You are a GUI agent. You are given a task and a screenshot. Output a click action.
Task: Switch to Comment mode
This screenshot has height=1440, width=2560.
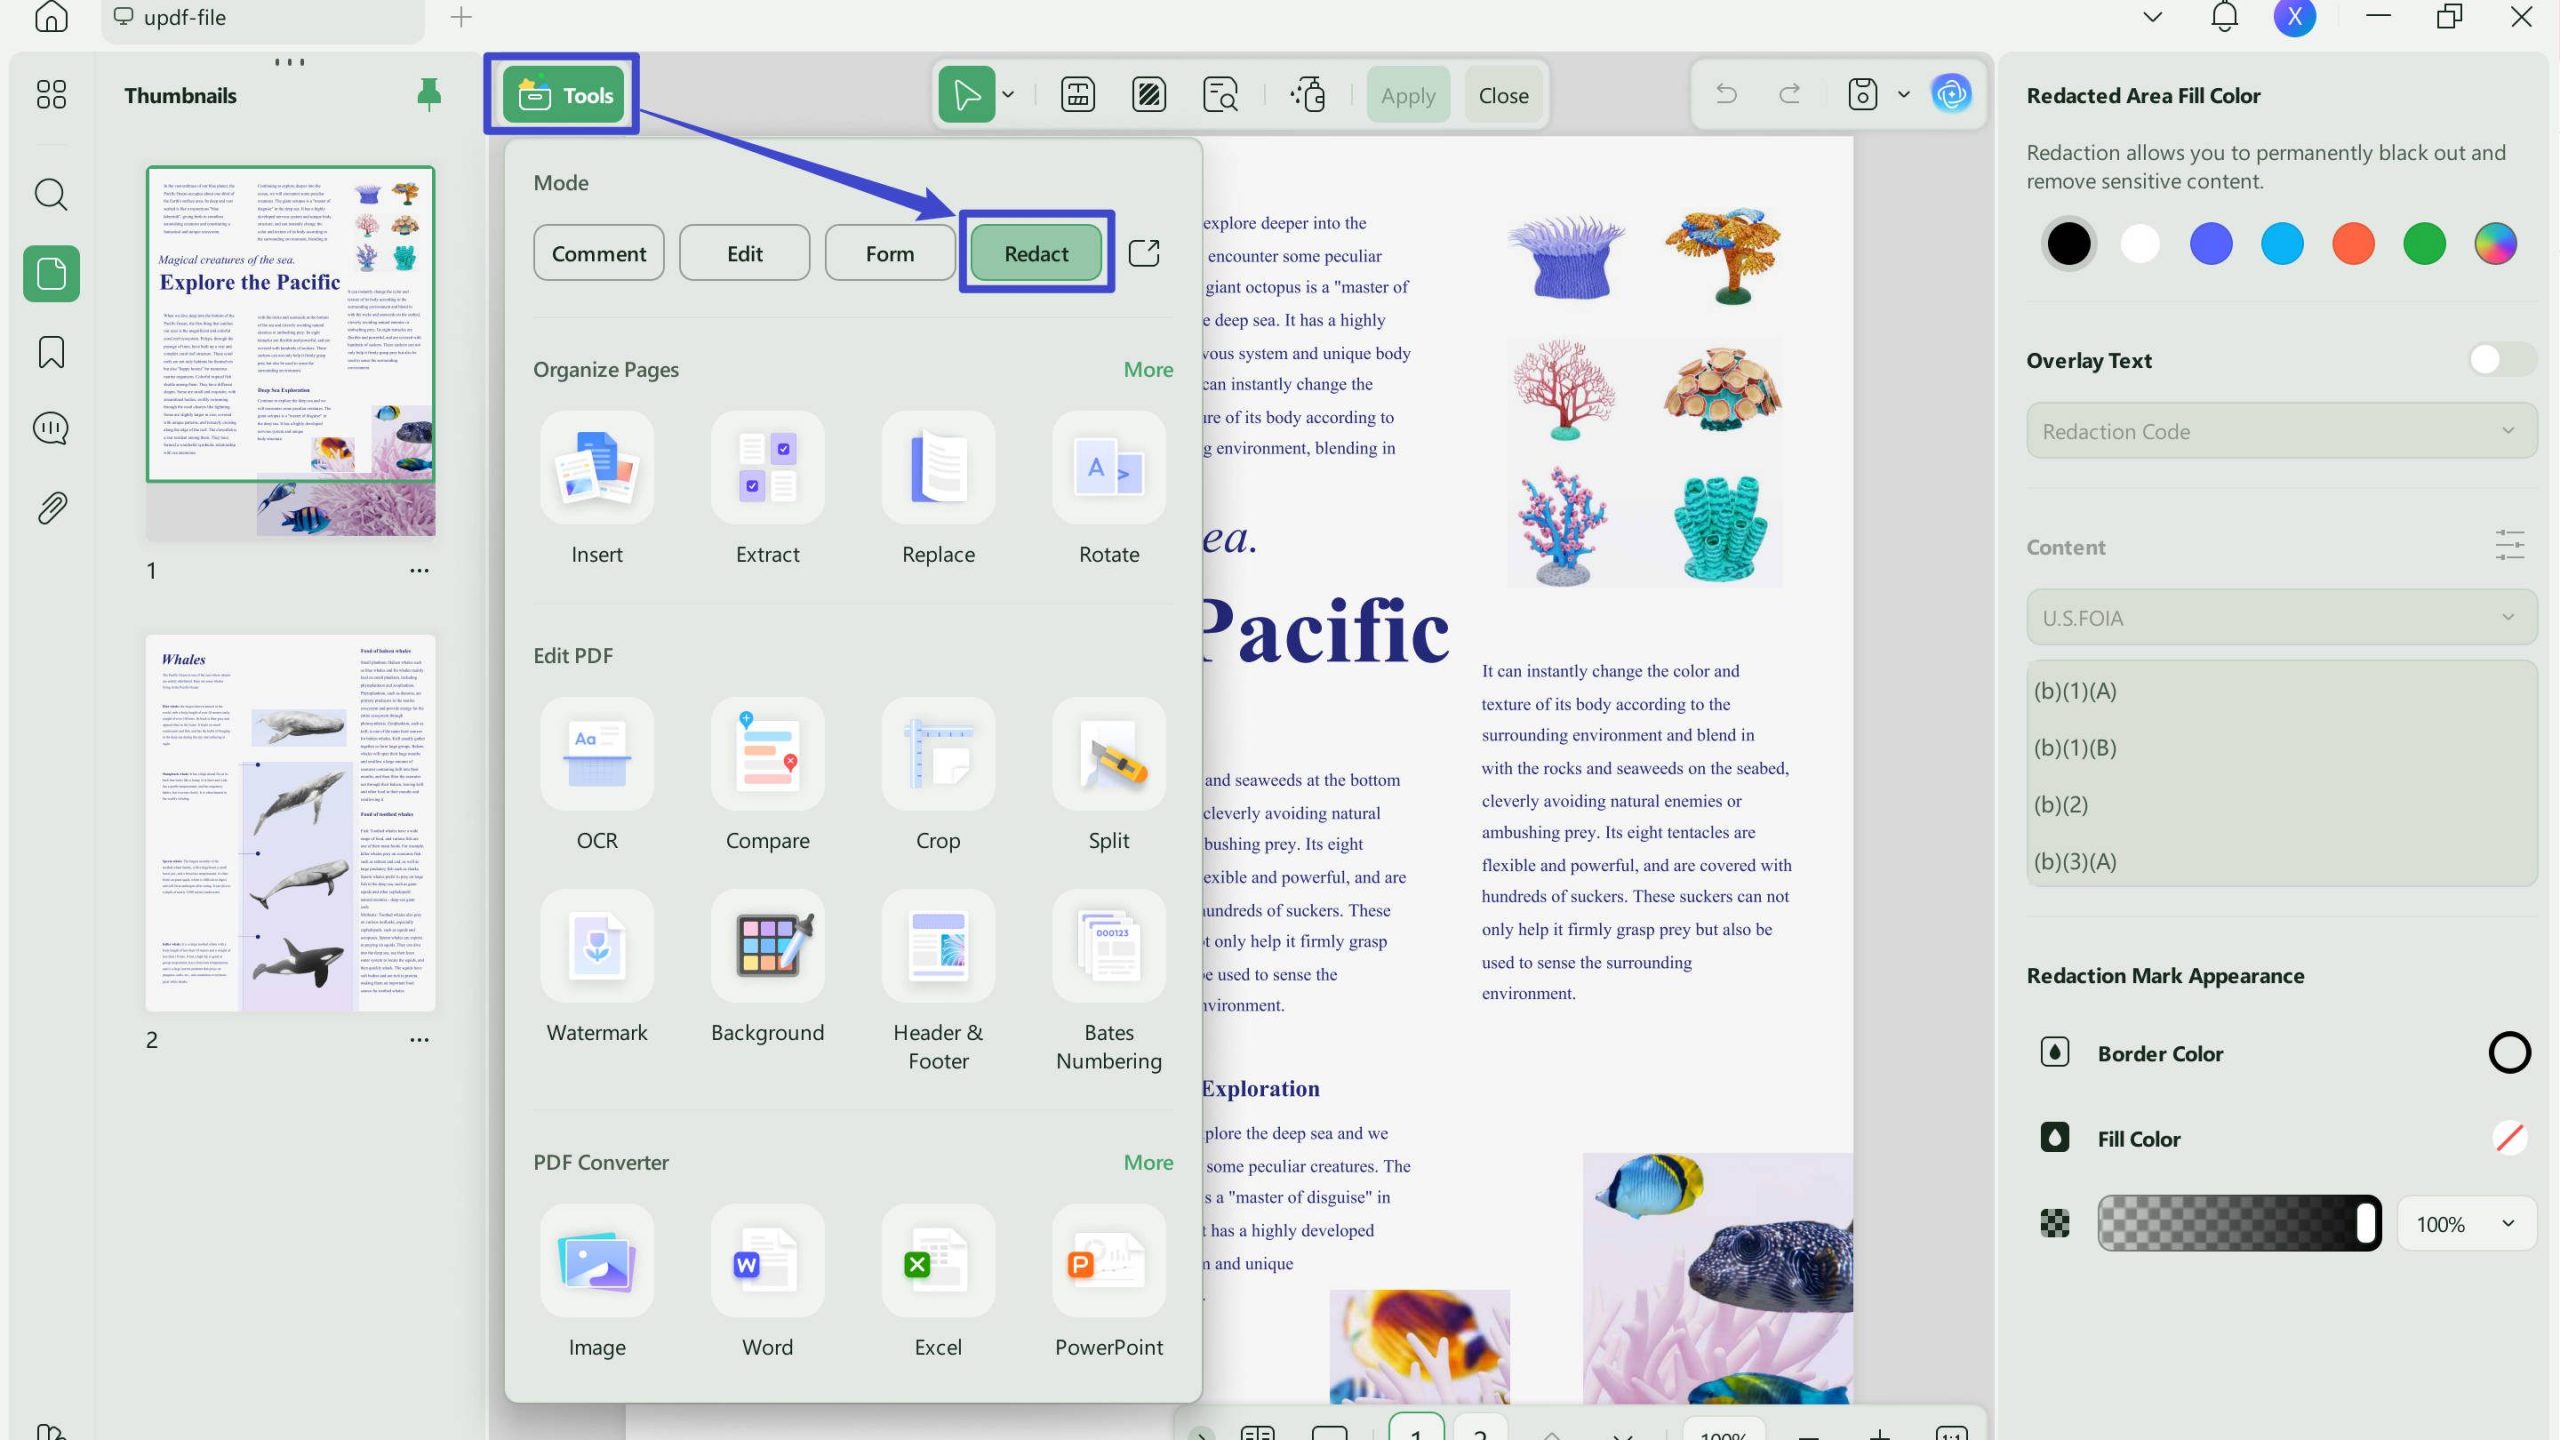(x=598, y=253)
